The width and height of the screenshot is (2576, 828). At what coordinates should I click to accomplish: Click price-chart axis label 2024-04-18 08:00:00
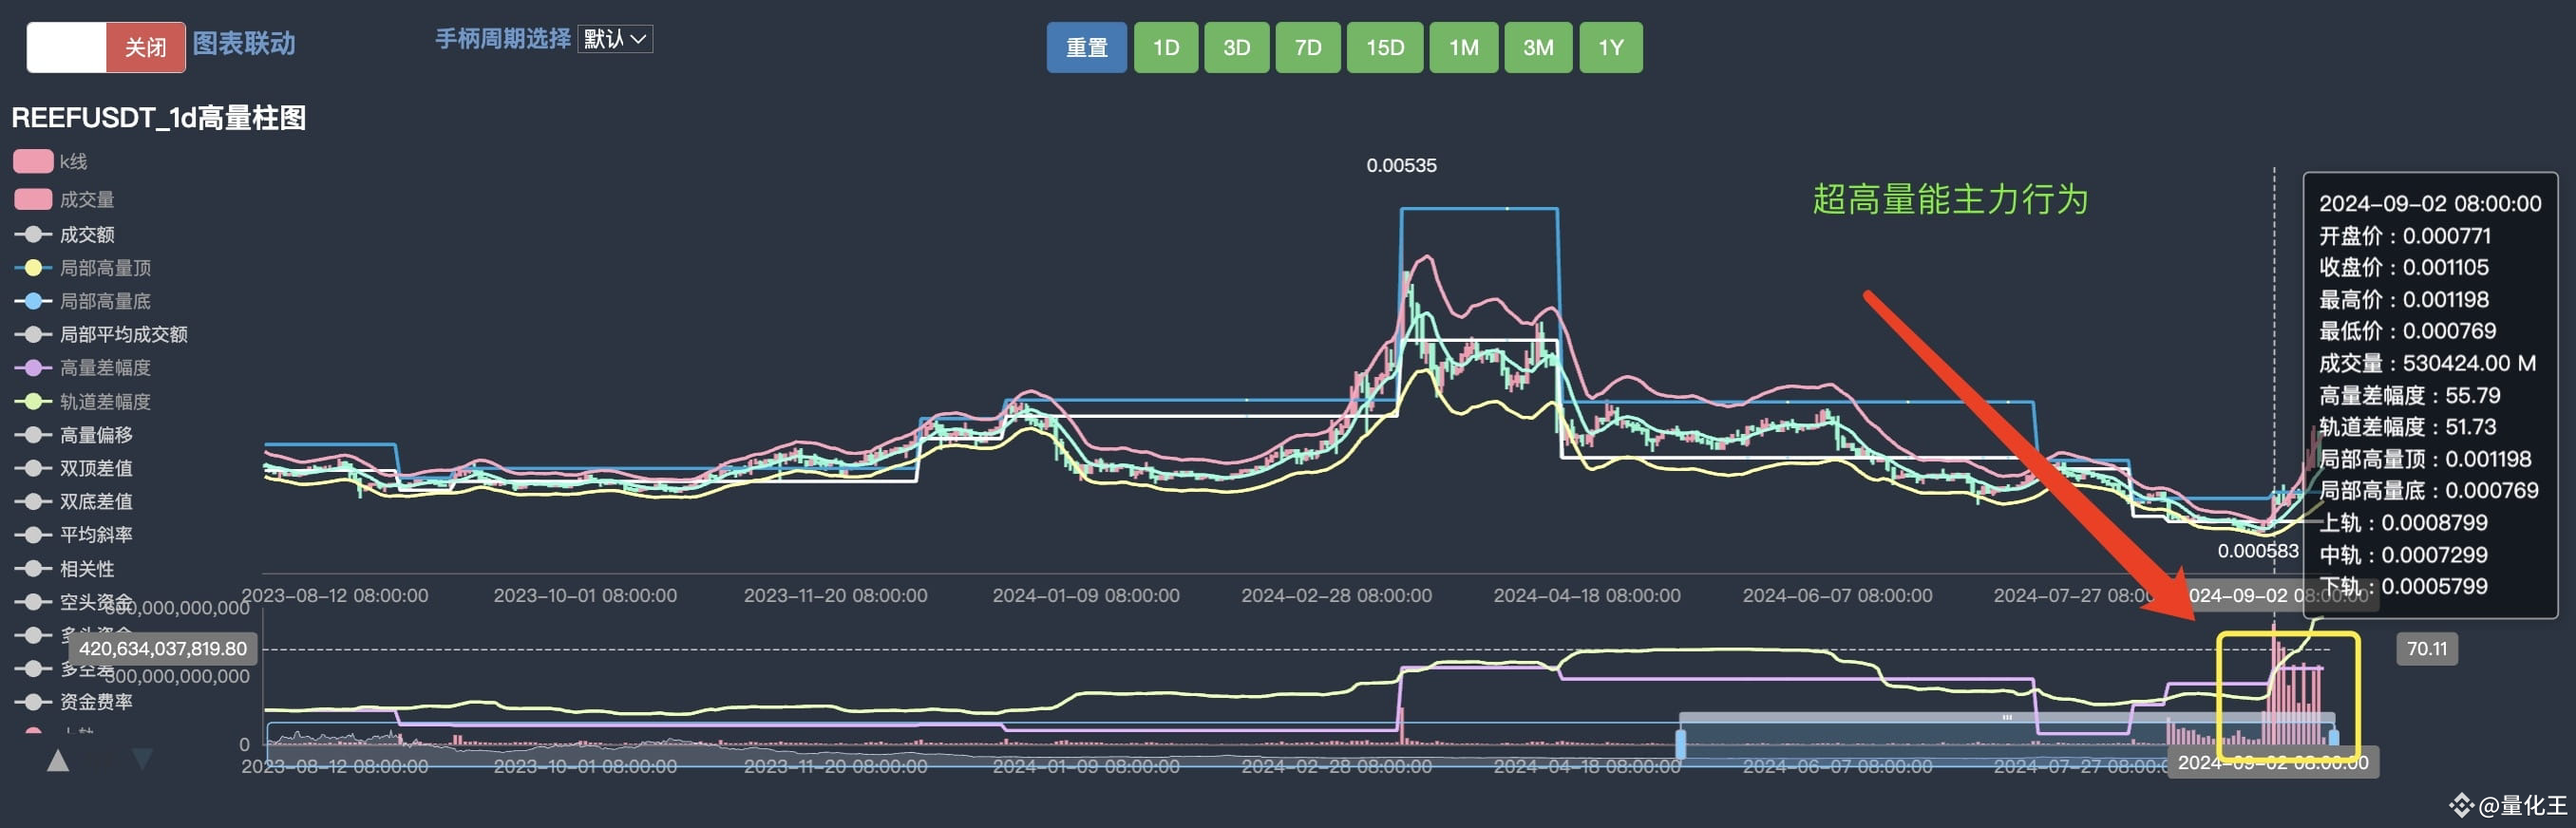point(1587,595)
